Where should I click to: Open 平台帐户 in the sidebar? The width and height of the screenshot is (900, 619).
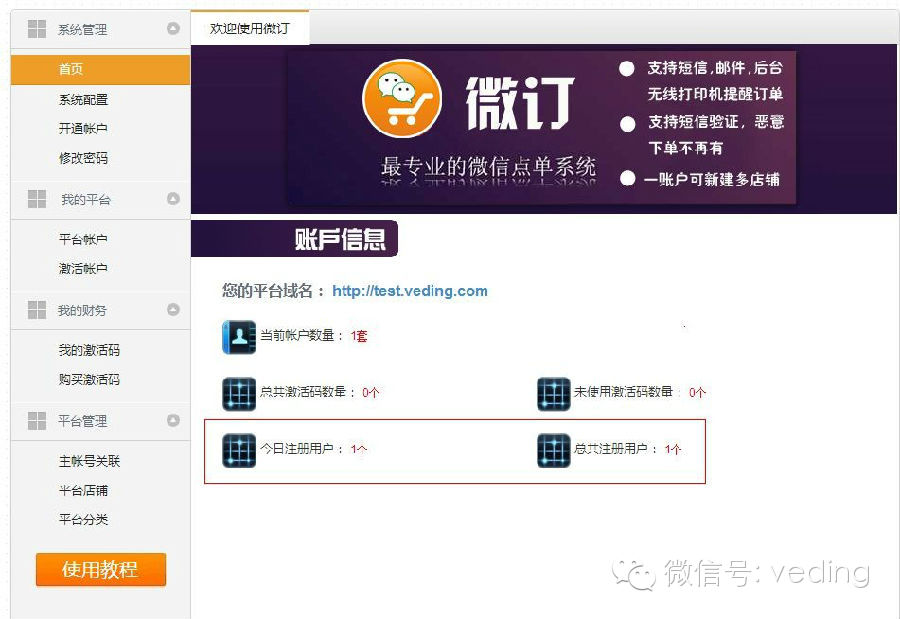[x=83, y=239]
